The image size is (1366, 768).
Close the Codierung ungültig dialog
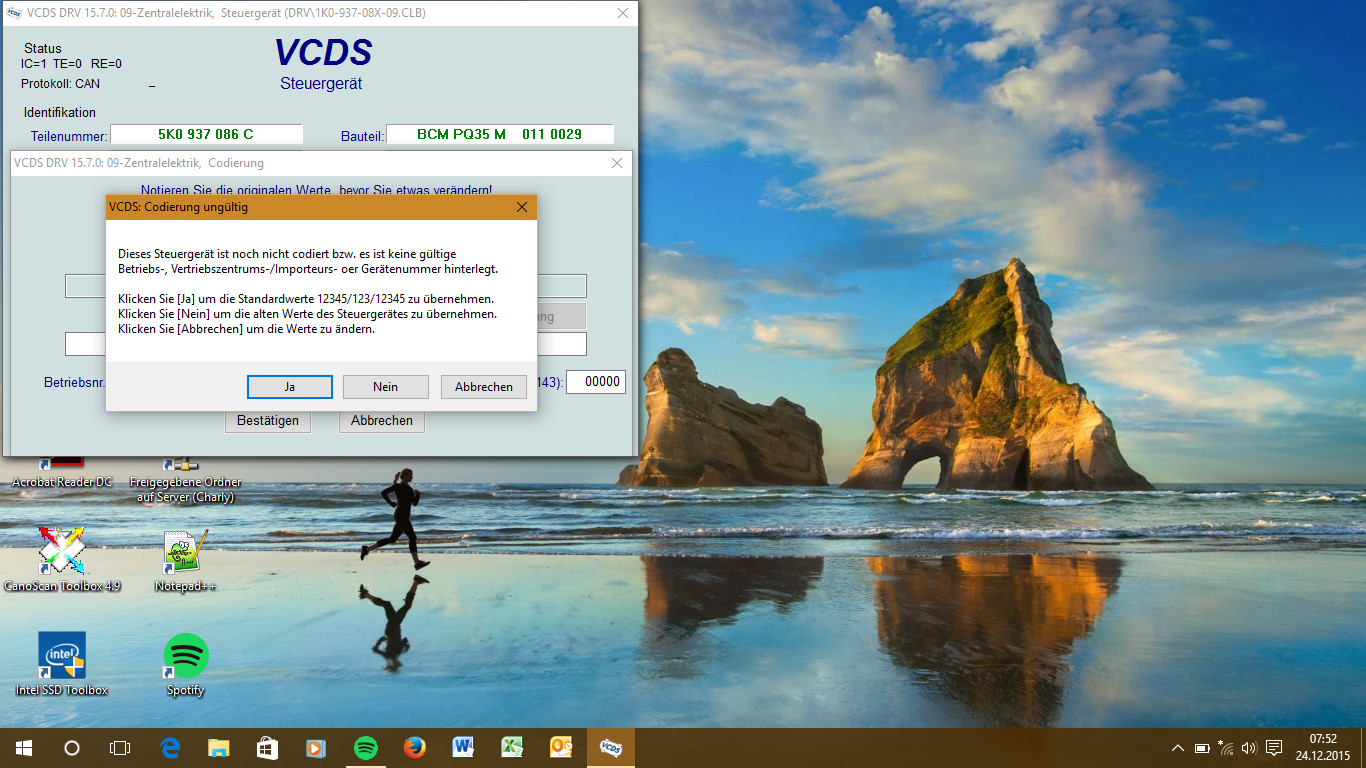(521, 207)
